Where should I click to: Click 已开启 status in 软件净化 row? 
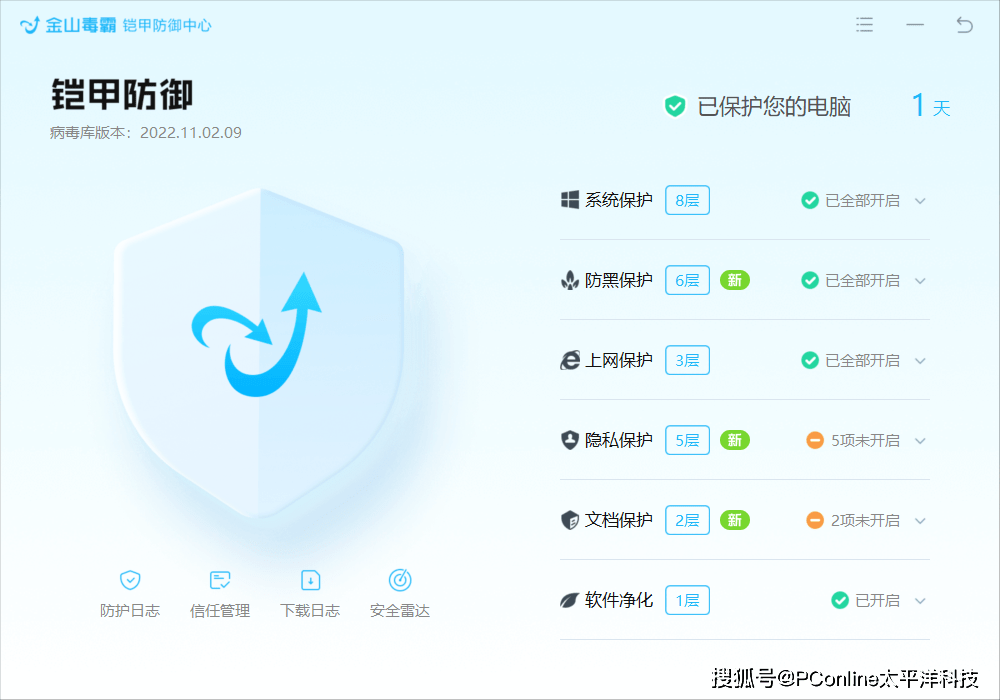(878, 601)
